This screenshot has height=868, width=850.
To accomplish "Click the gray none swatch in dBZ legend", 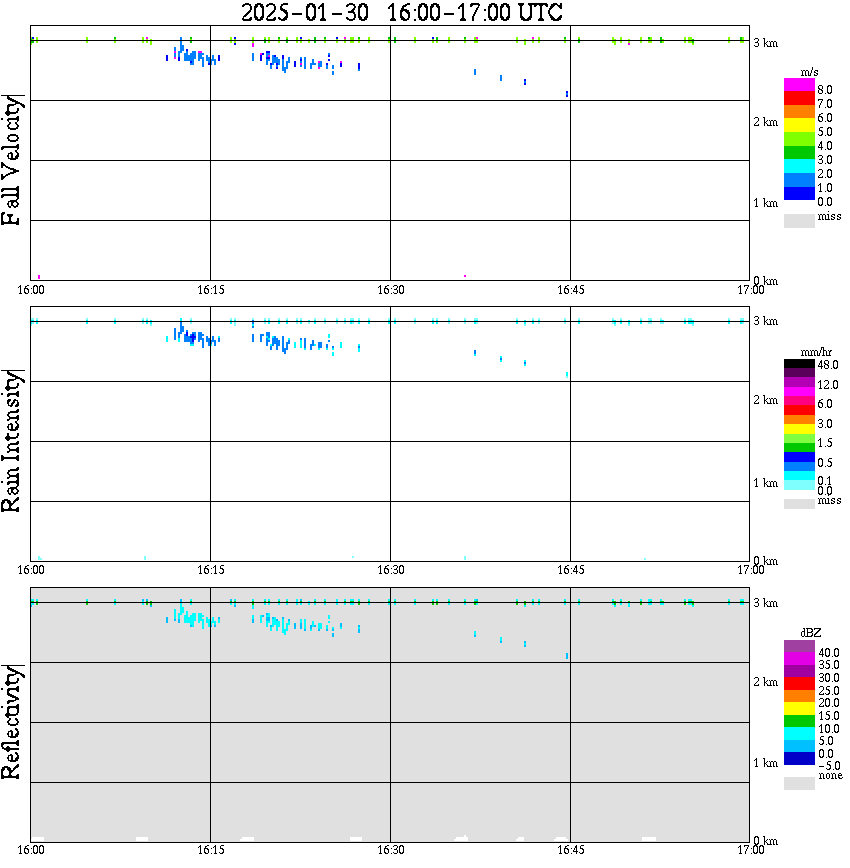I will [x=799, y=783].
